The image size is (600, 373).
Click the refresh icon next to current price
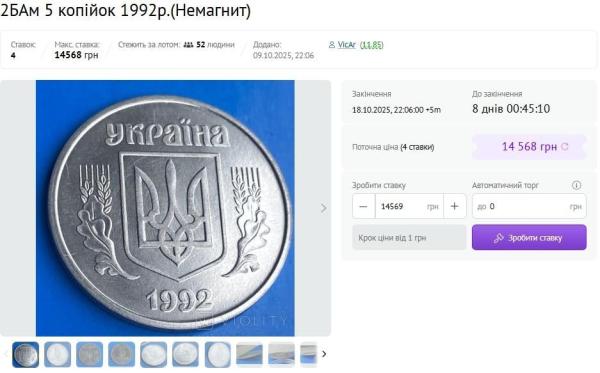point(565,147)
